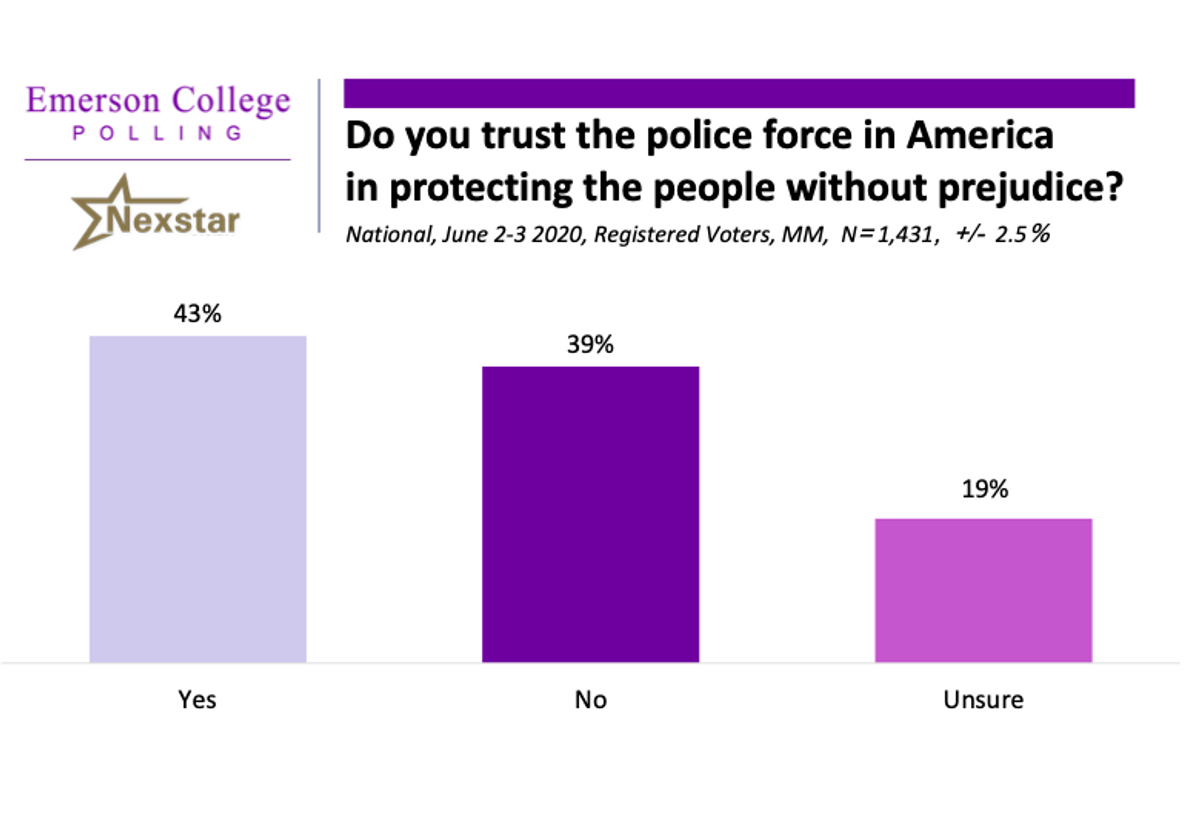Viewport: 1200px width, 831px height.
Task: Click the 39% data label
Action: [590, 345]
